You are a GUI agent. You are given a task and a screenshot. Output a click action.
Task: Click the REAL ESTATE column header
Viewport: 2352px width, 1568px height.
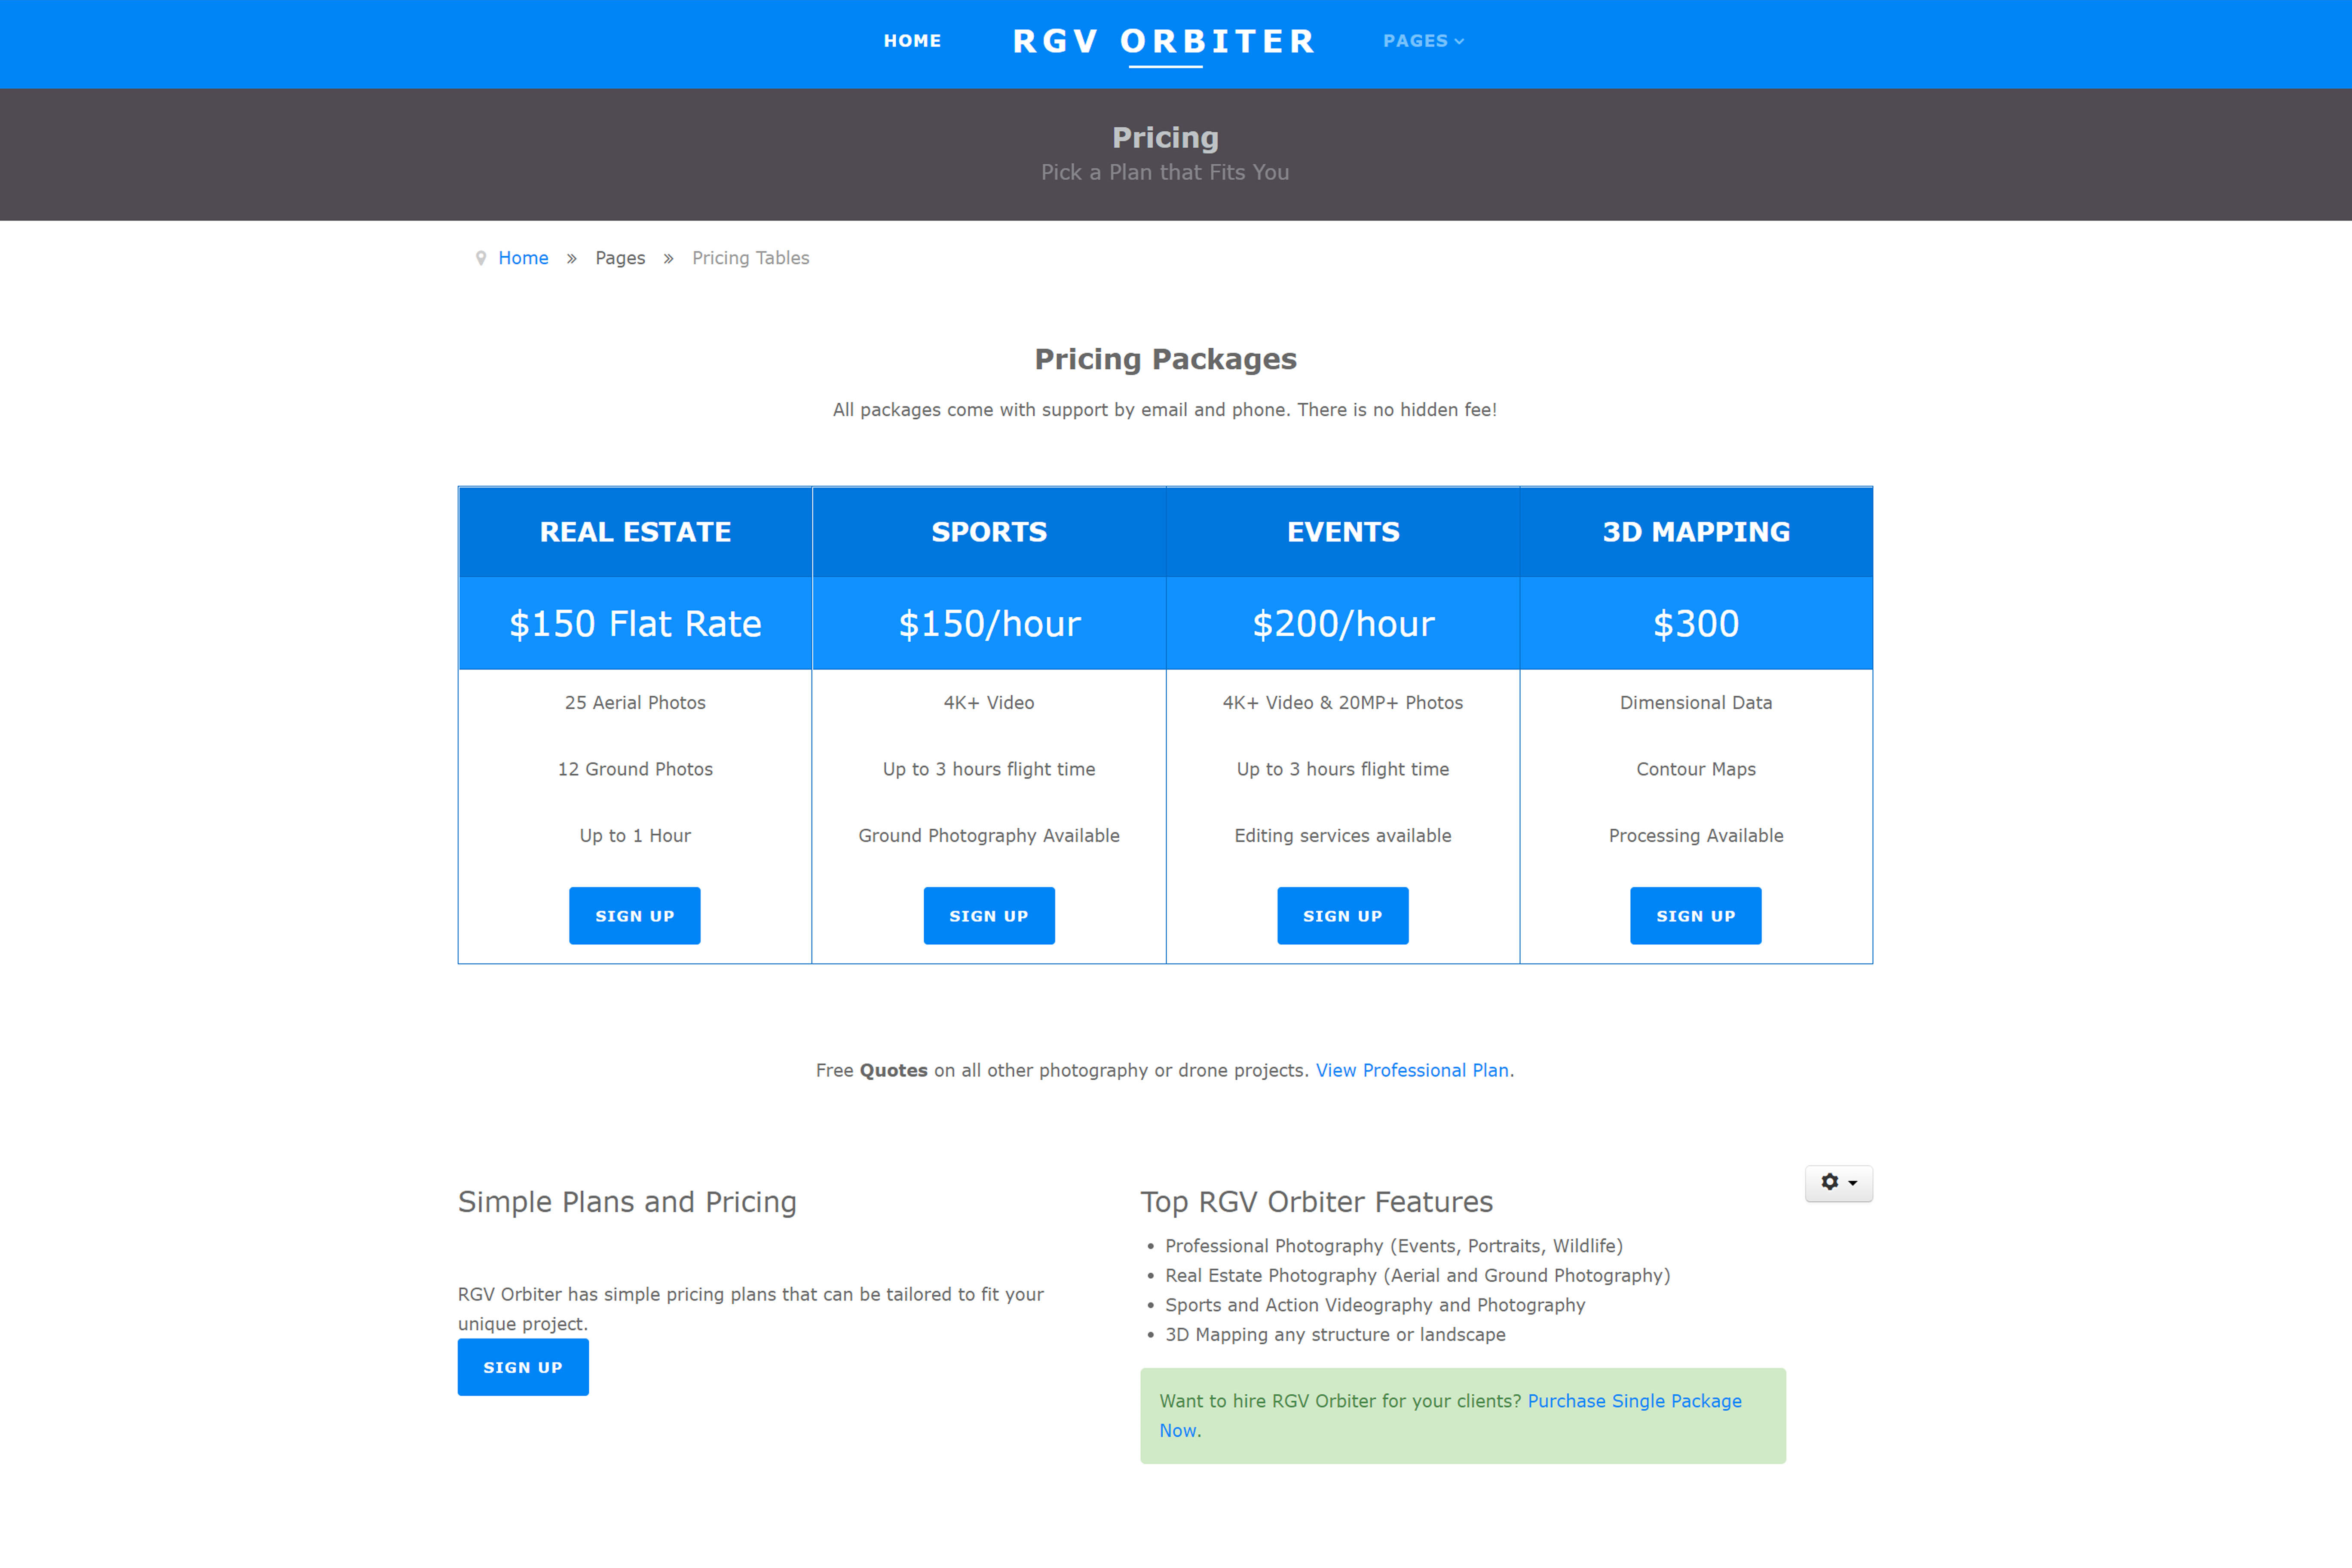(635, 532)
